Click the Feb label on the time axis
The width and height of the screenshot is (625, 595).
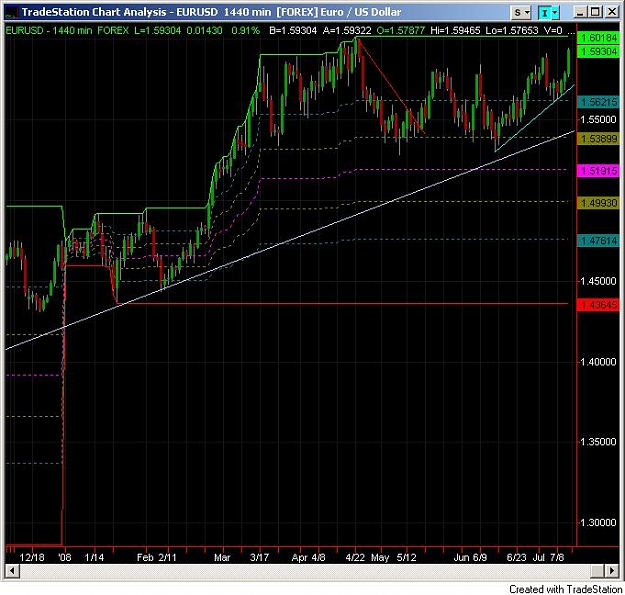coord(145,557)
